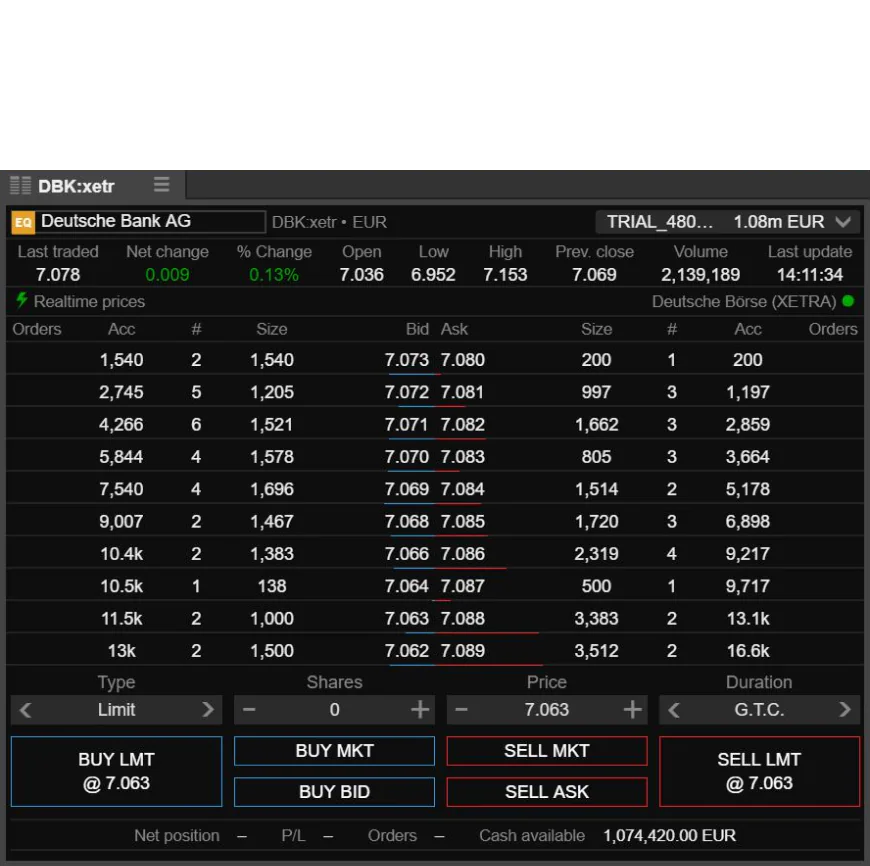Click the ask size 3,512

tap(596, 651)
